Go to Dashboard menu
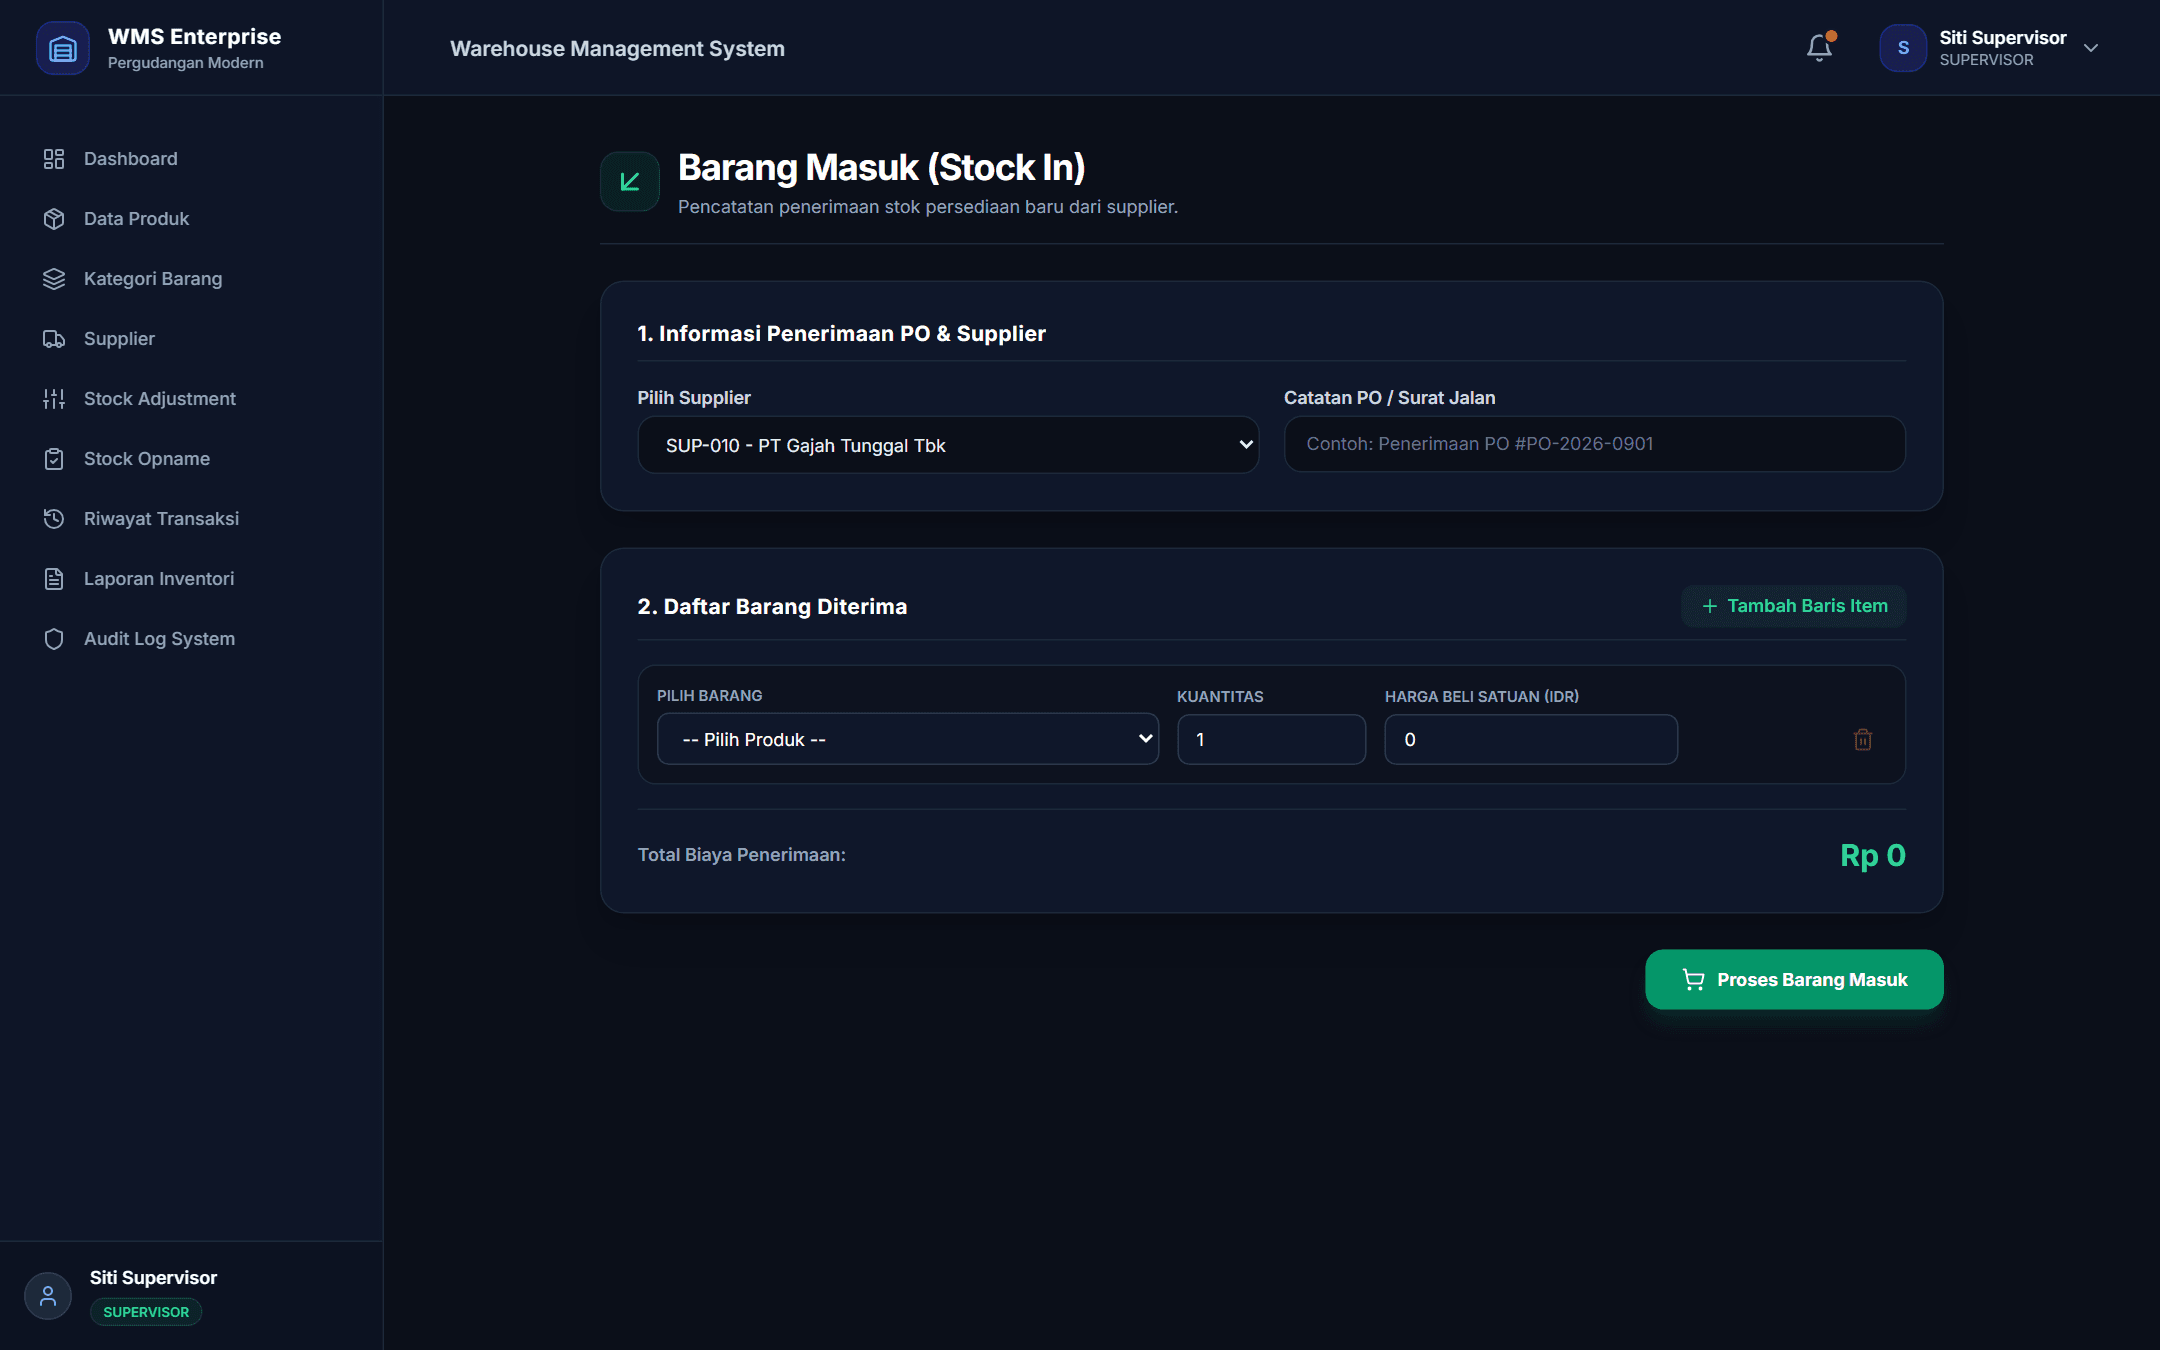 point(192,159)
